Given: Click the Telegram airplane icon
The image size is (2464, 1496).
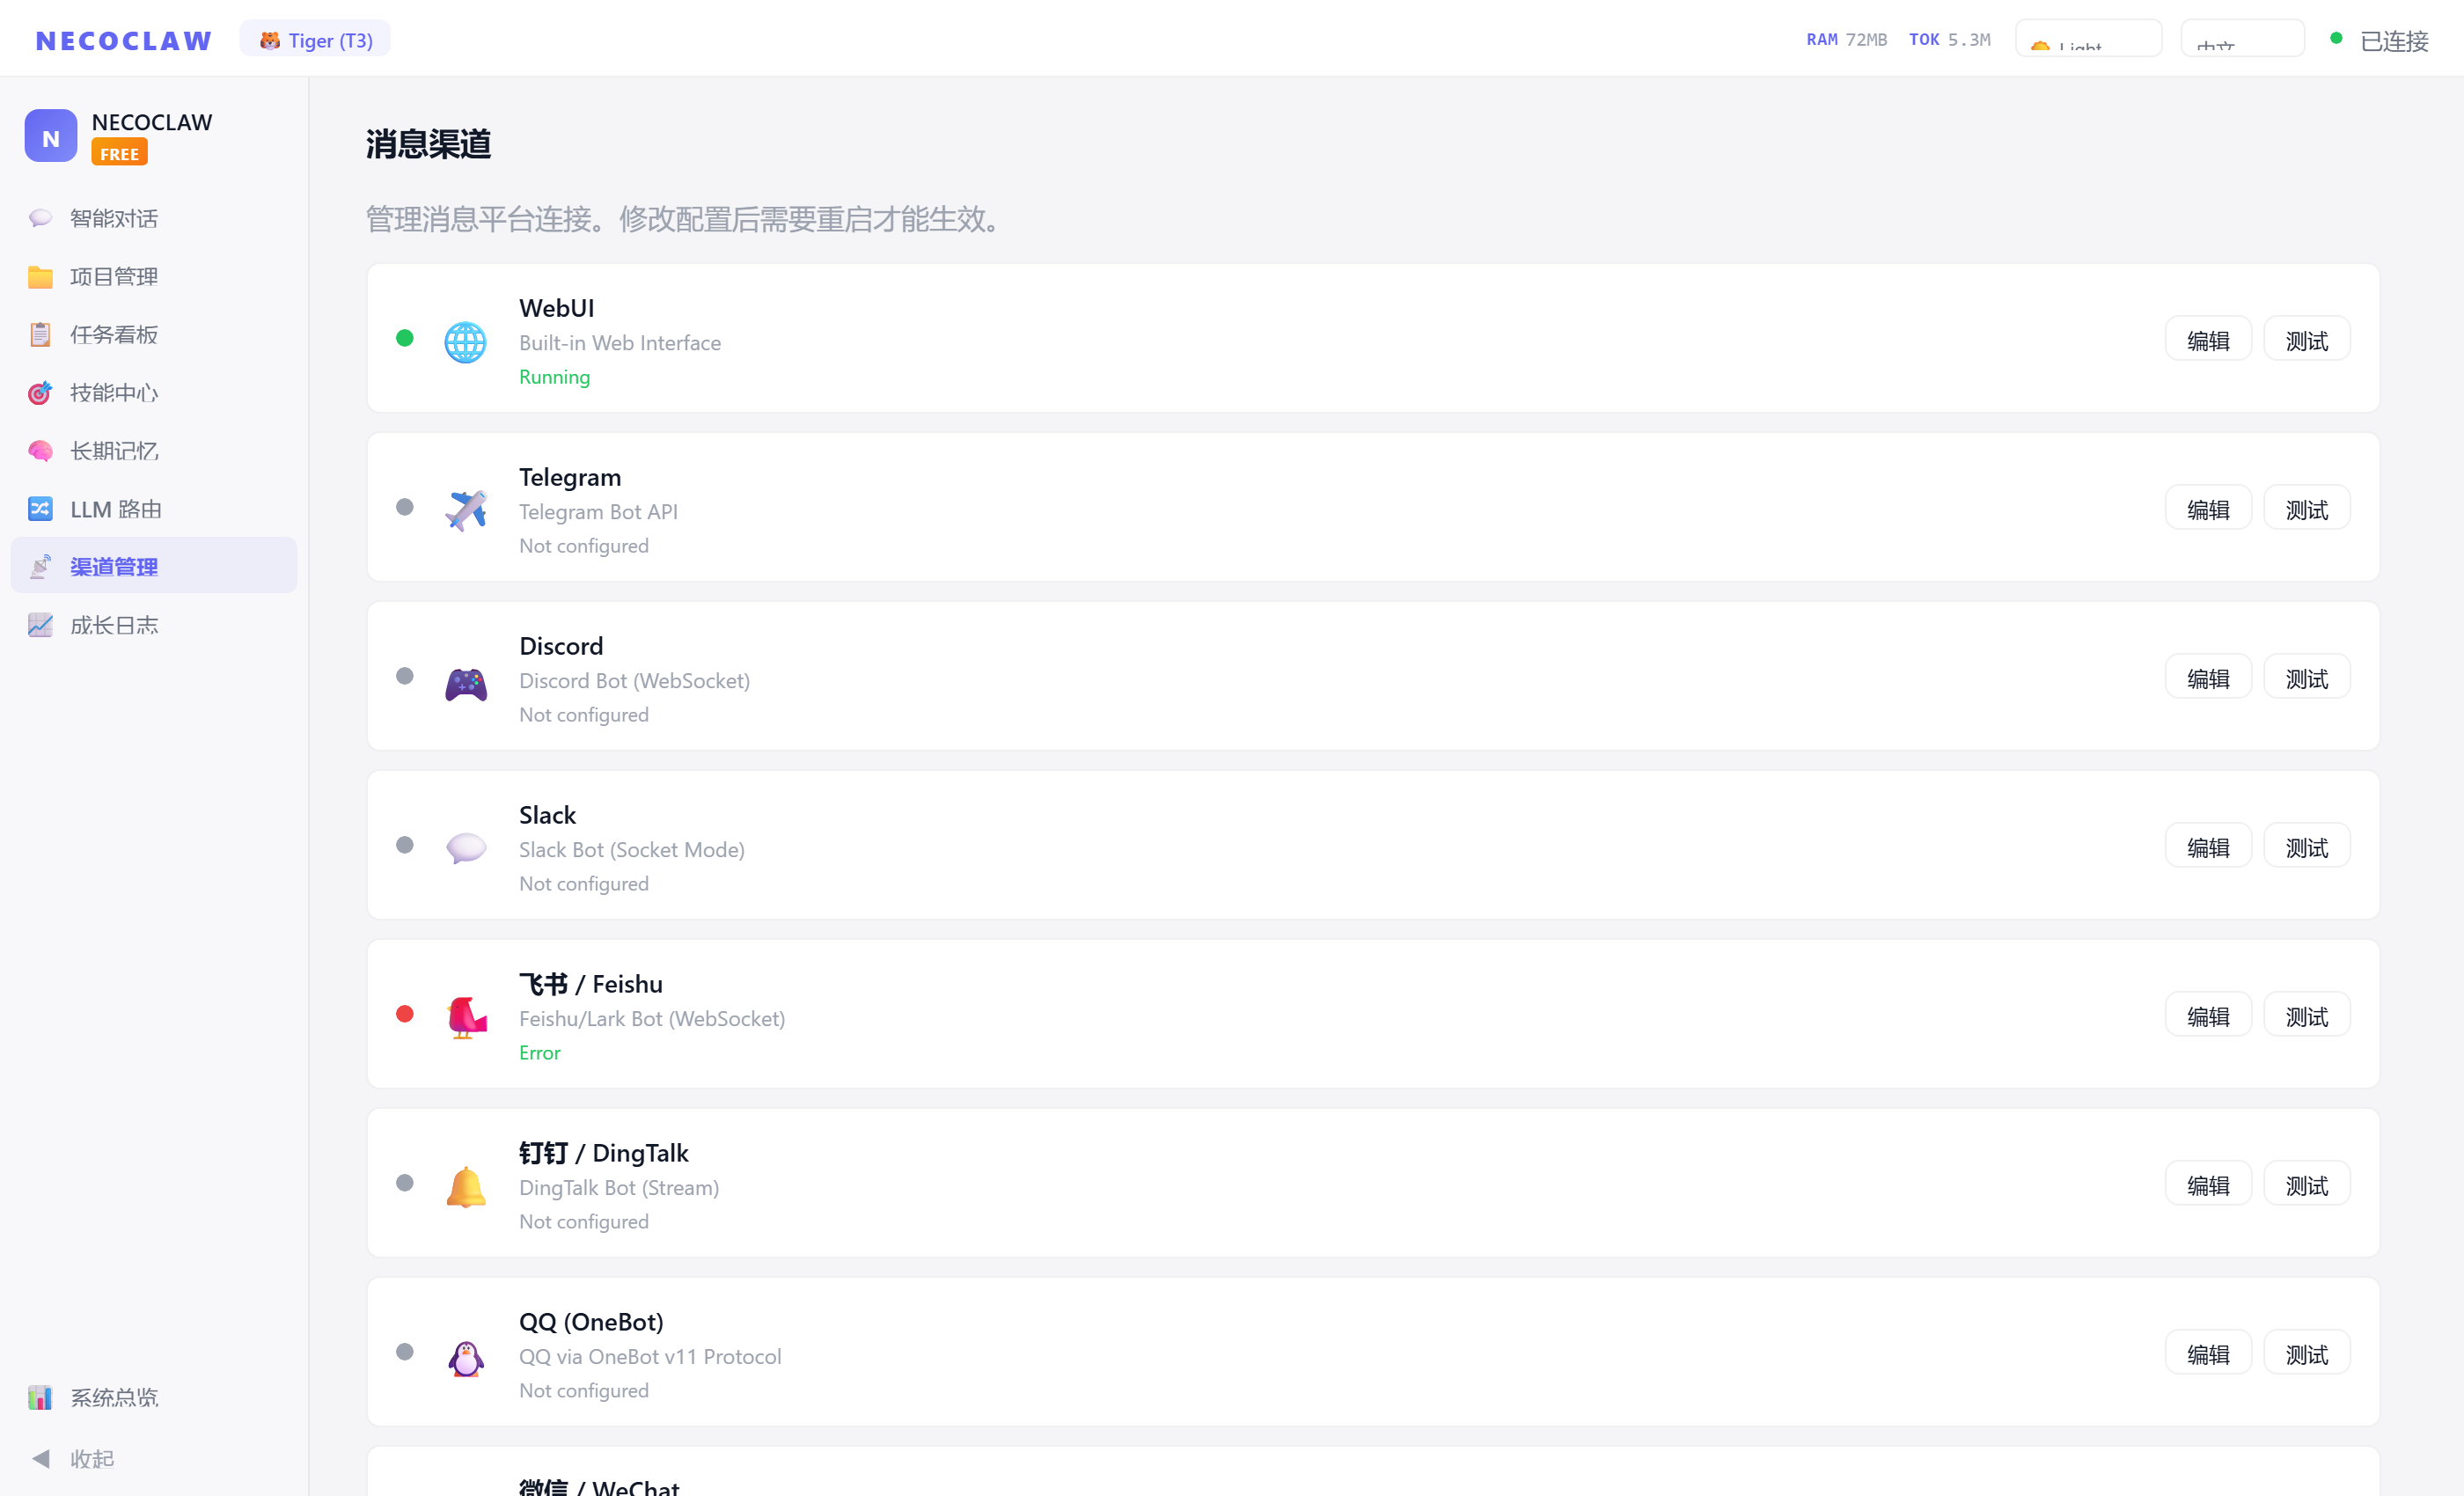Looking at the screenshot, I should (x=465, y=510).
